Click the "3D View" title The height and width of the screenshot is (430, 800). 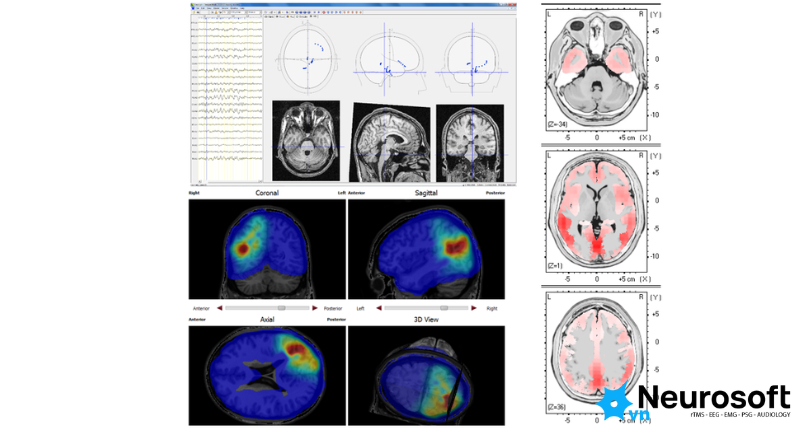tap(426, 319)
